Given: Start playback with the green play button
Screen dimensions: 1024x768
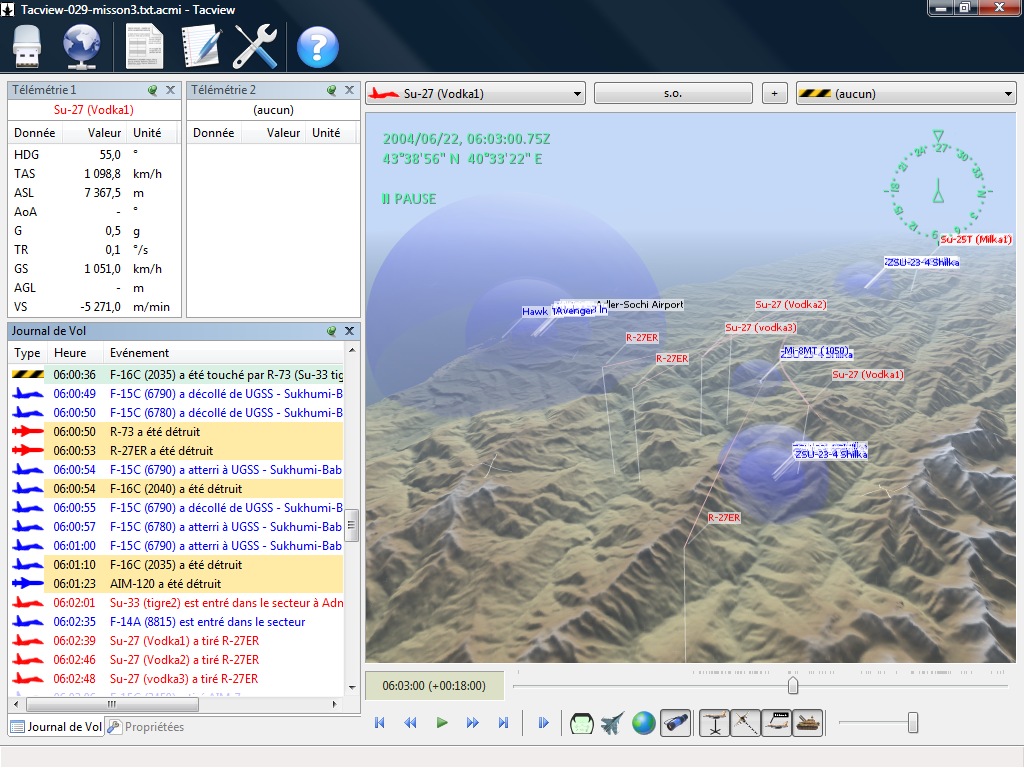Looking at the screenshot, I should click(x=441, y=722).
